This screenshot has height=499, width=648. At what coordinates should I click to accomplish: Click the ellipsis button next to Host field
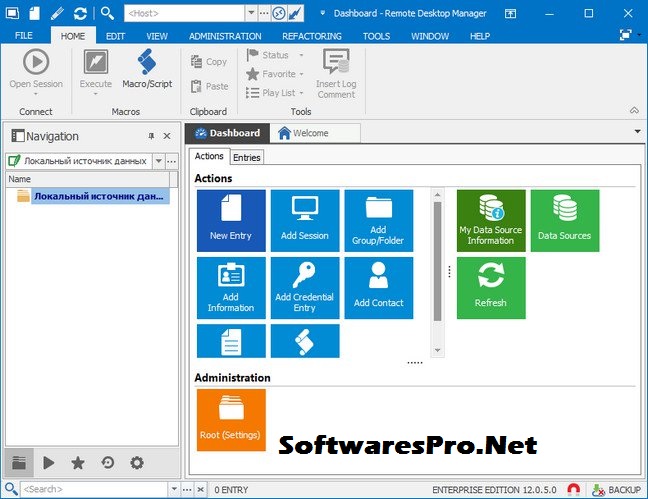[264, 13]
